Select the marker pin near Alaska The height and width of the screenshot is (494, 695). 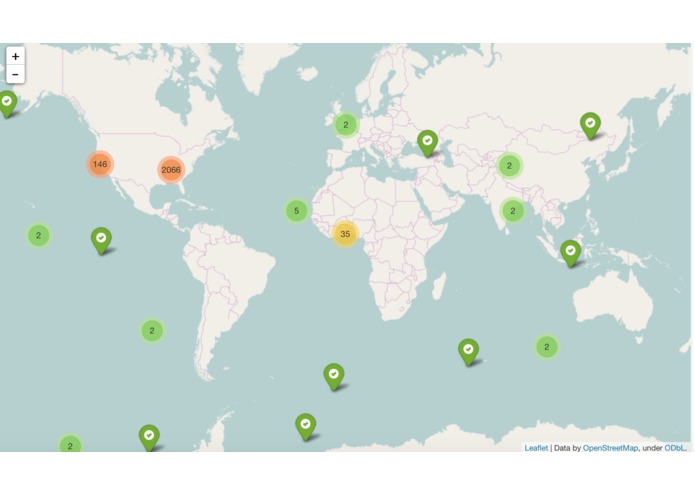pos(7,104)
